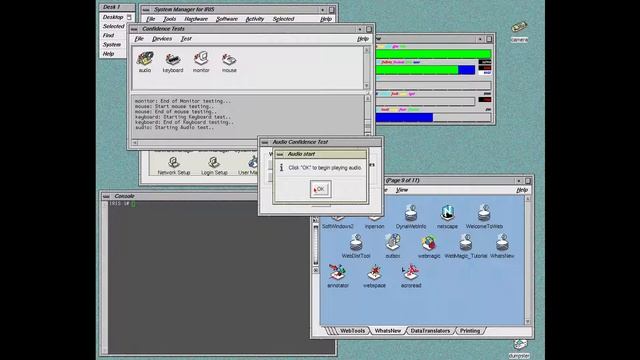Switch to the DataTranslators tab

(430, 331)
